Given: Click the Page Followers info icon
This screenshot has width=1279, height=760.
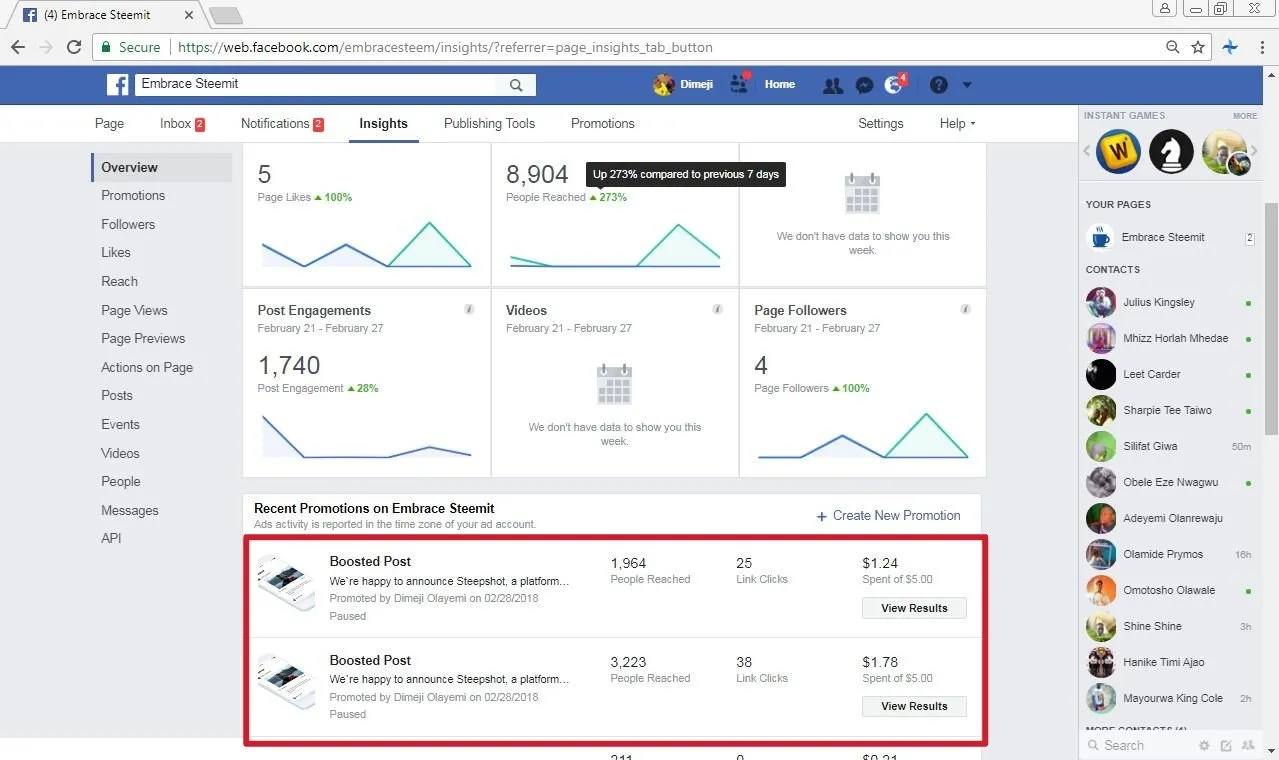Looking at the screenshot, I should (x=965, y=310).
